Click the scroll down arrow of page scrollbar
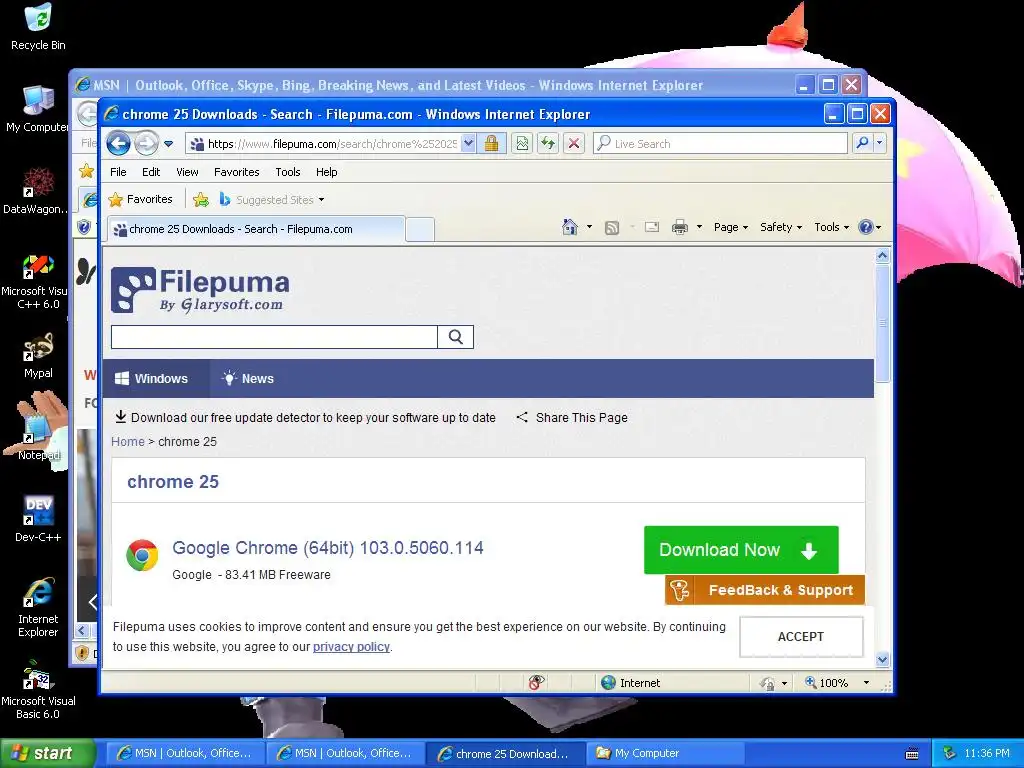The image size is (1024, 768). click(882, 660)
